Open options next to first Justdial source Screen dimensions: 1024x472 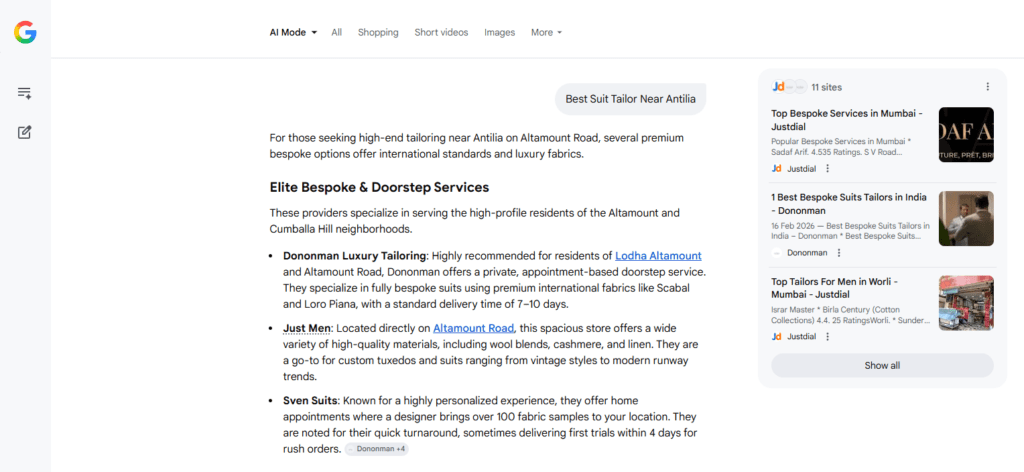coord(827,169)
